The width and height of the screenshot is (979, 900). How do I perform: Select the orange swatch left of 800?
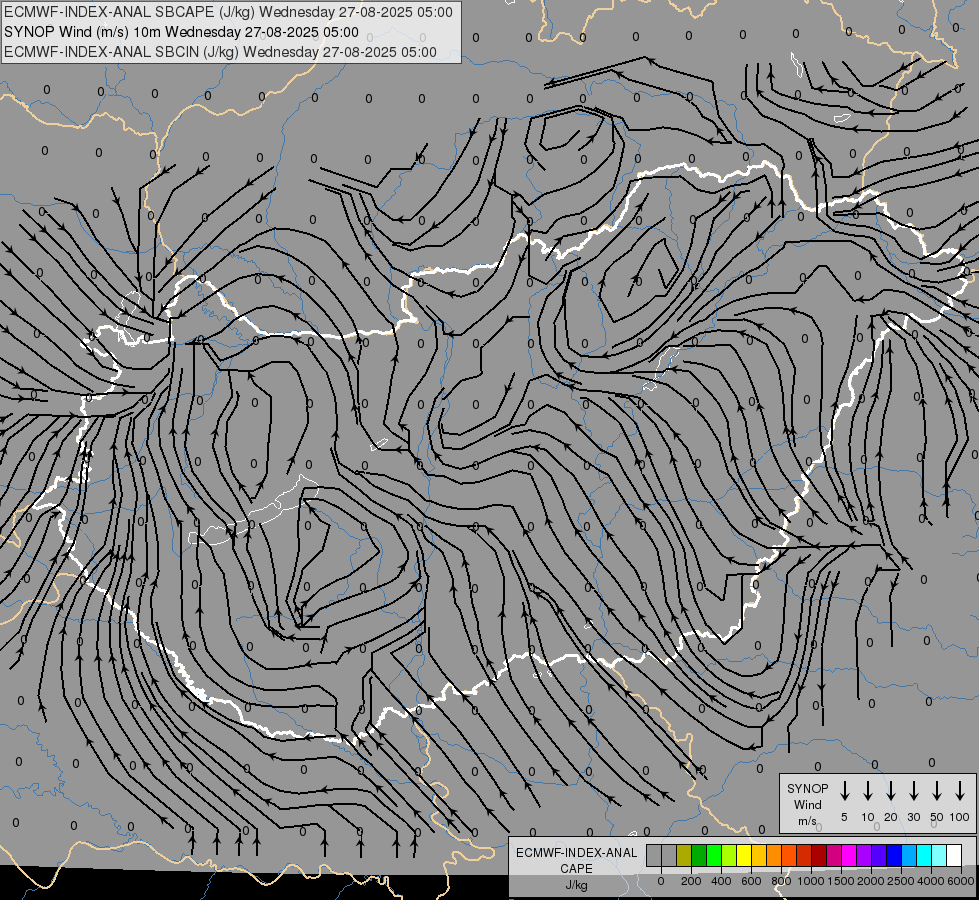774,855
